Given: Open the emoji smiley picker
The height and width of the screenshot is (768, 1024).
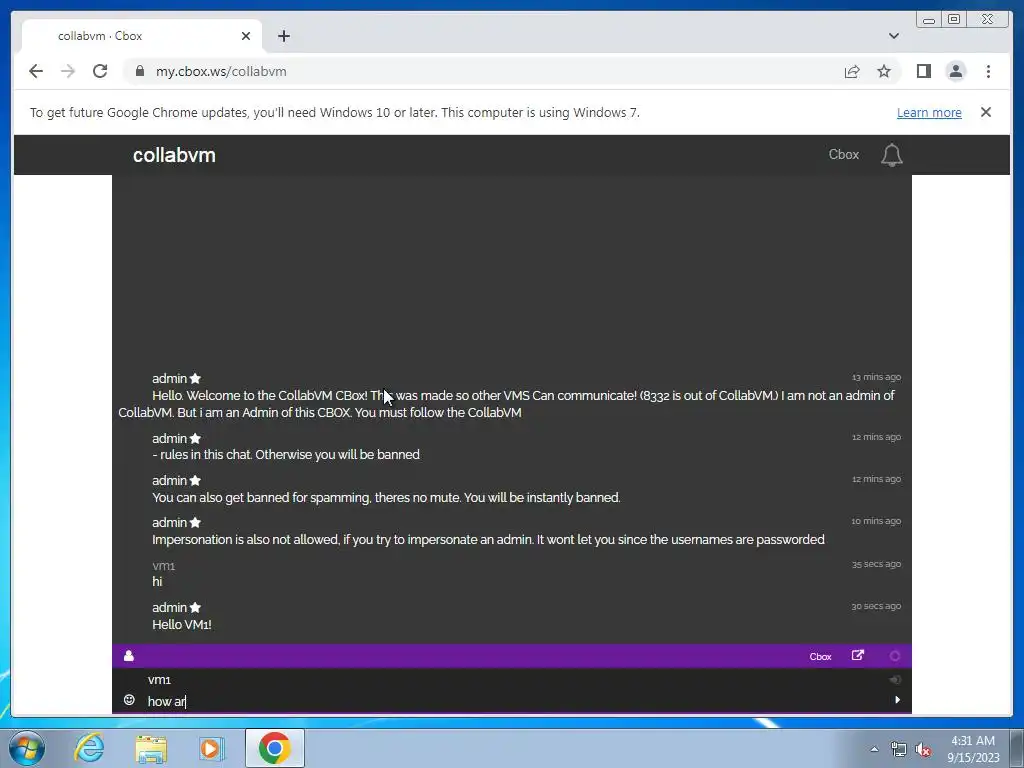Looking at the screenshot, I should pos(129,700).
